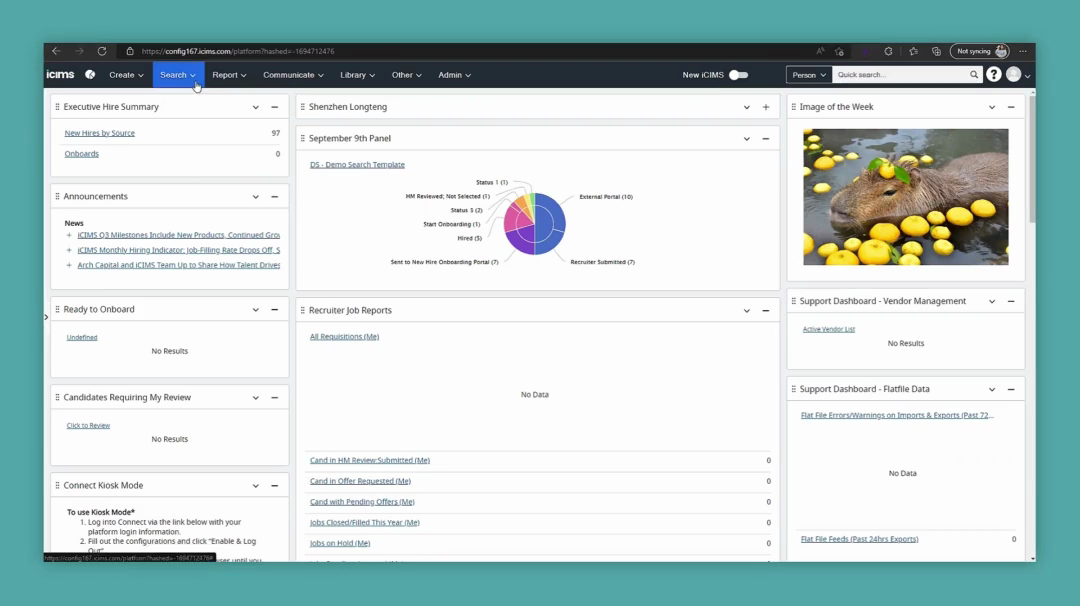The height and width of the screenshot is (606, 1080).
Task: Minimize Support Dashboard Vendor Management panel
Action: (1011, 301)
